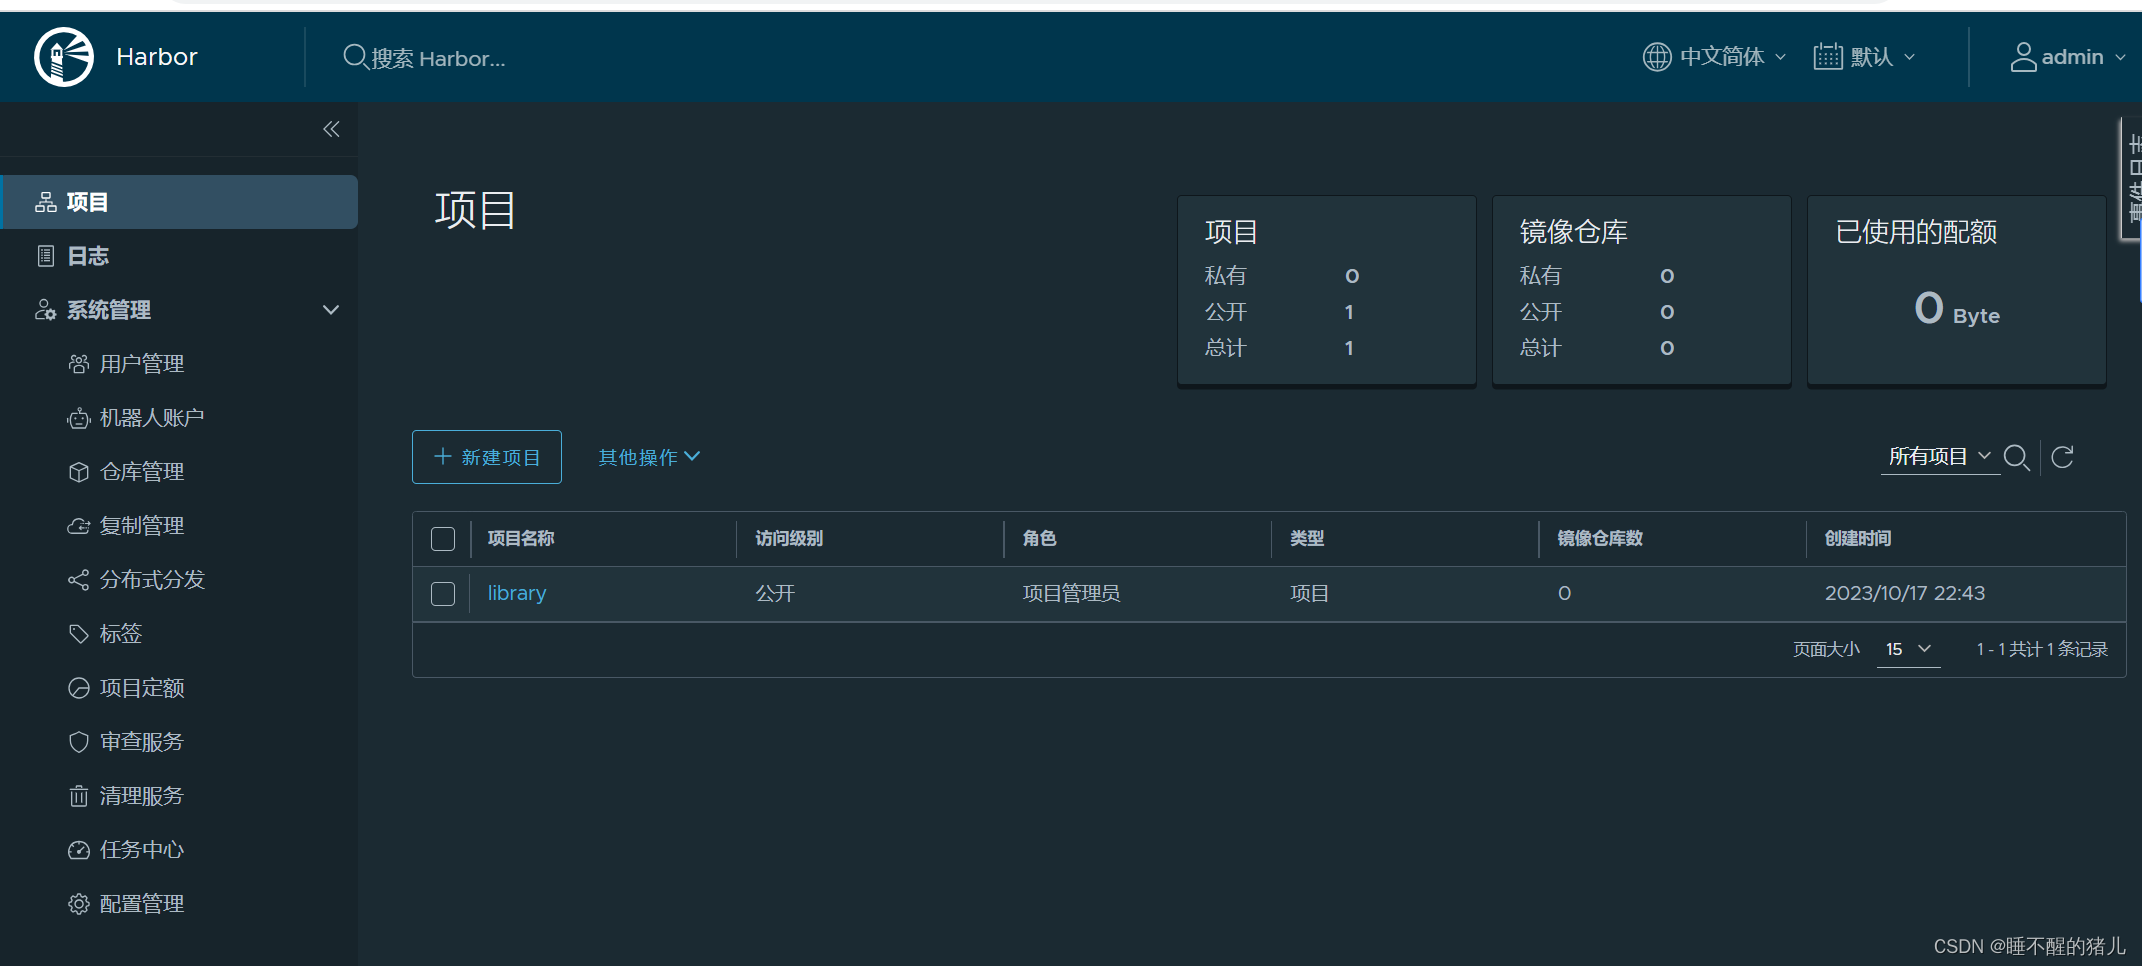Click the 项目管理员 role cell
Screen dimensions: 2142x966
coord(1071,593)
